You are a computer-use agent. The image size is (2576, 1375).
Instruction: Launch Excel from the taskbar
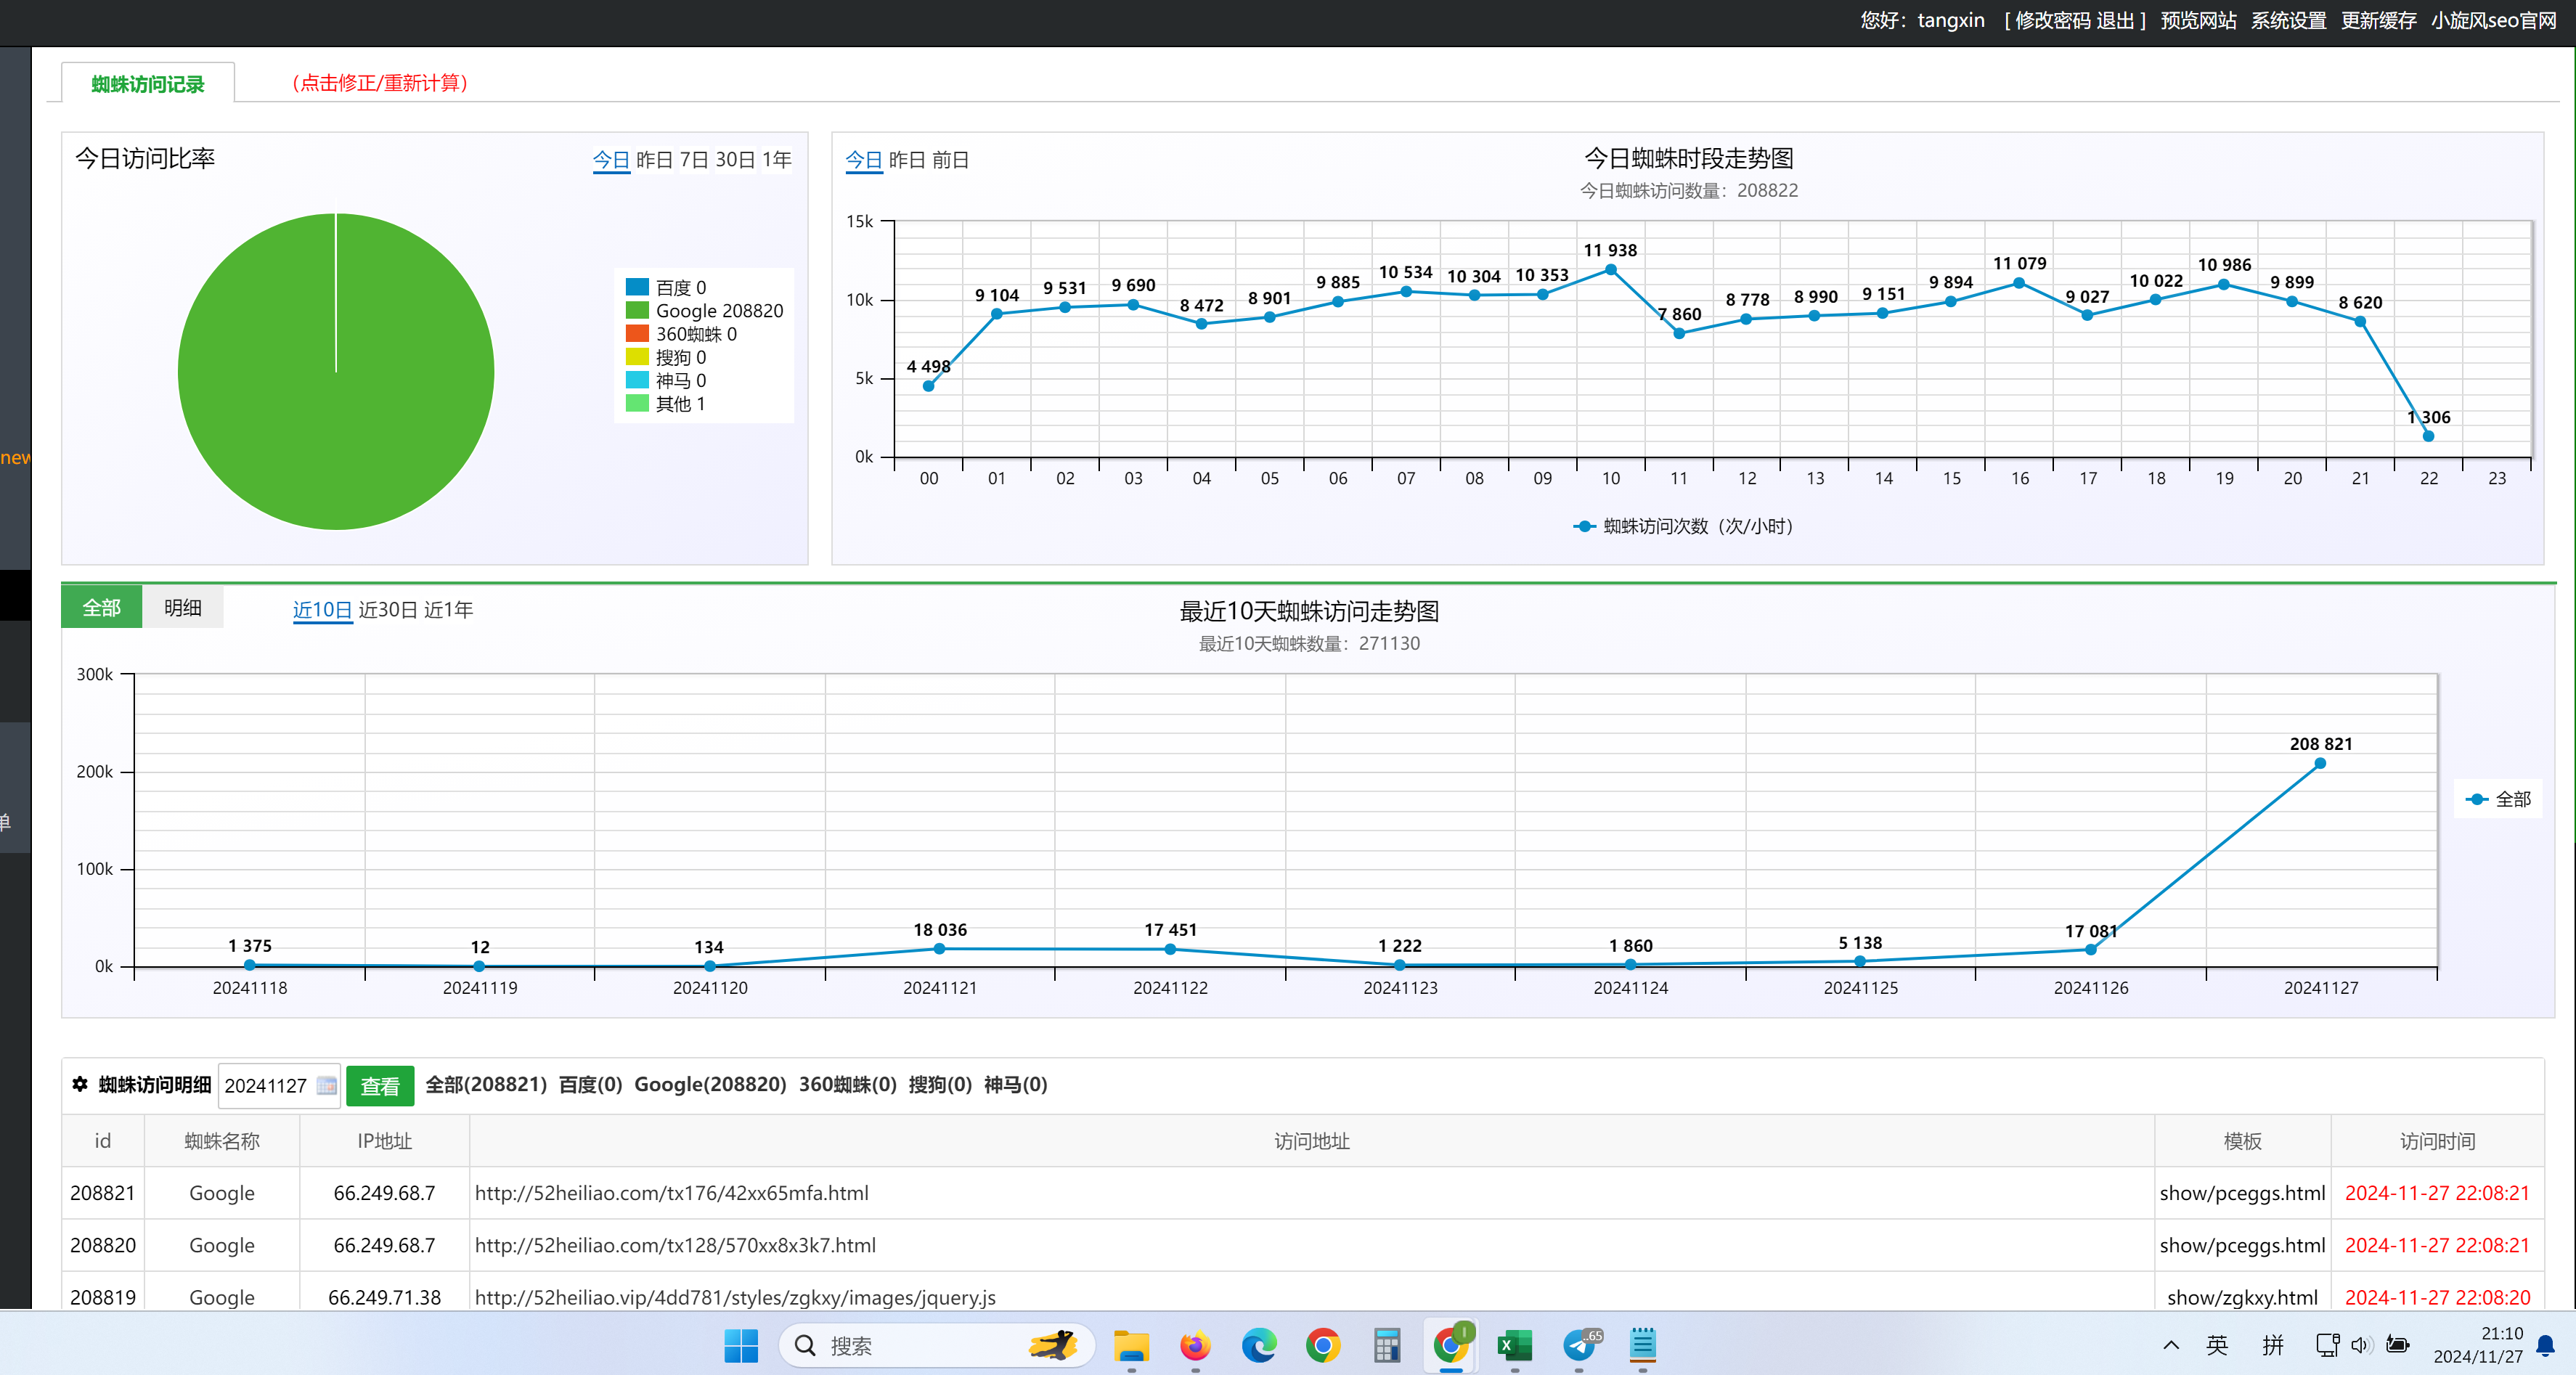coord(1514,1346)
